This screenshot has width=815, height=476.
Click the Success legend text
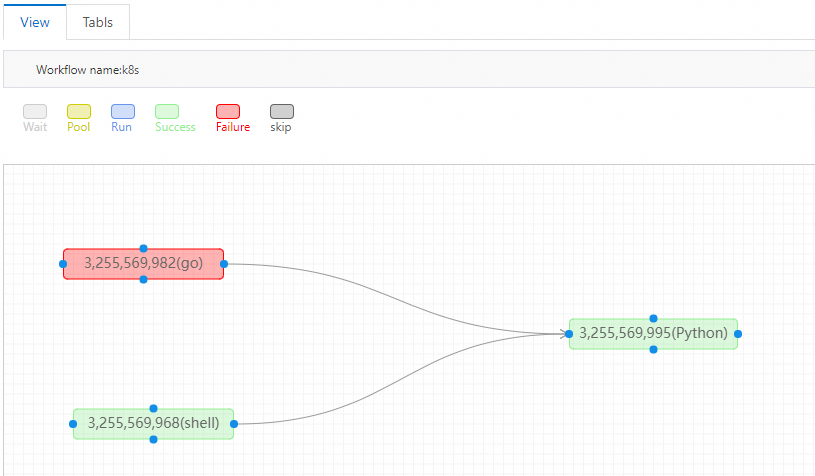(x=175, y=127)
